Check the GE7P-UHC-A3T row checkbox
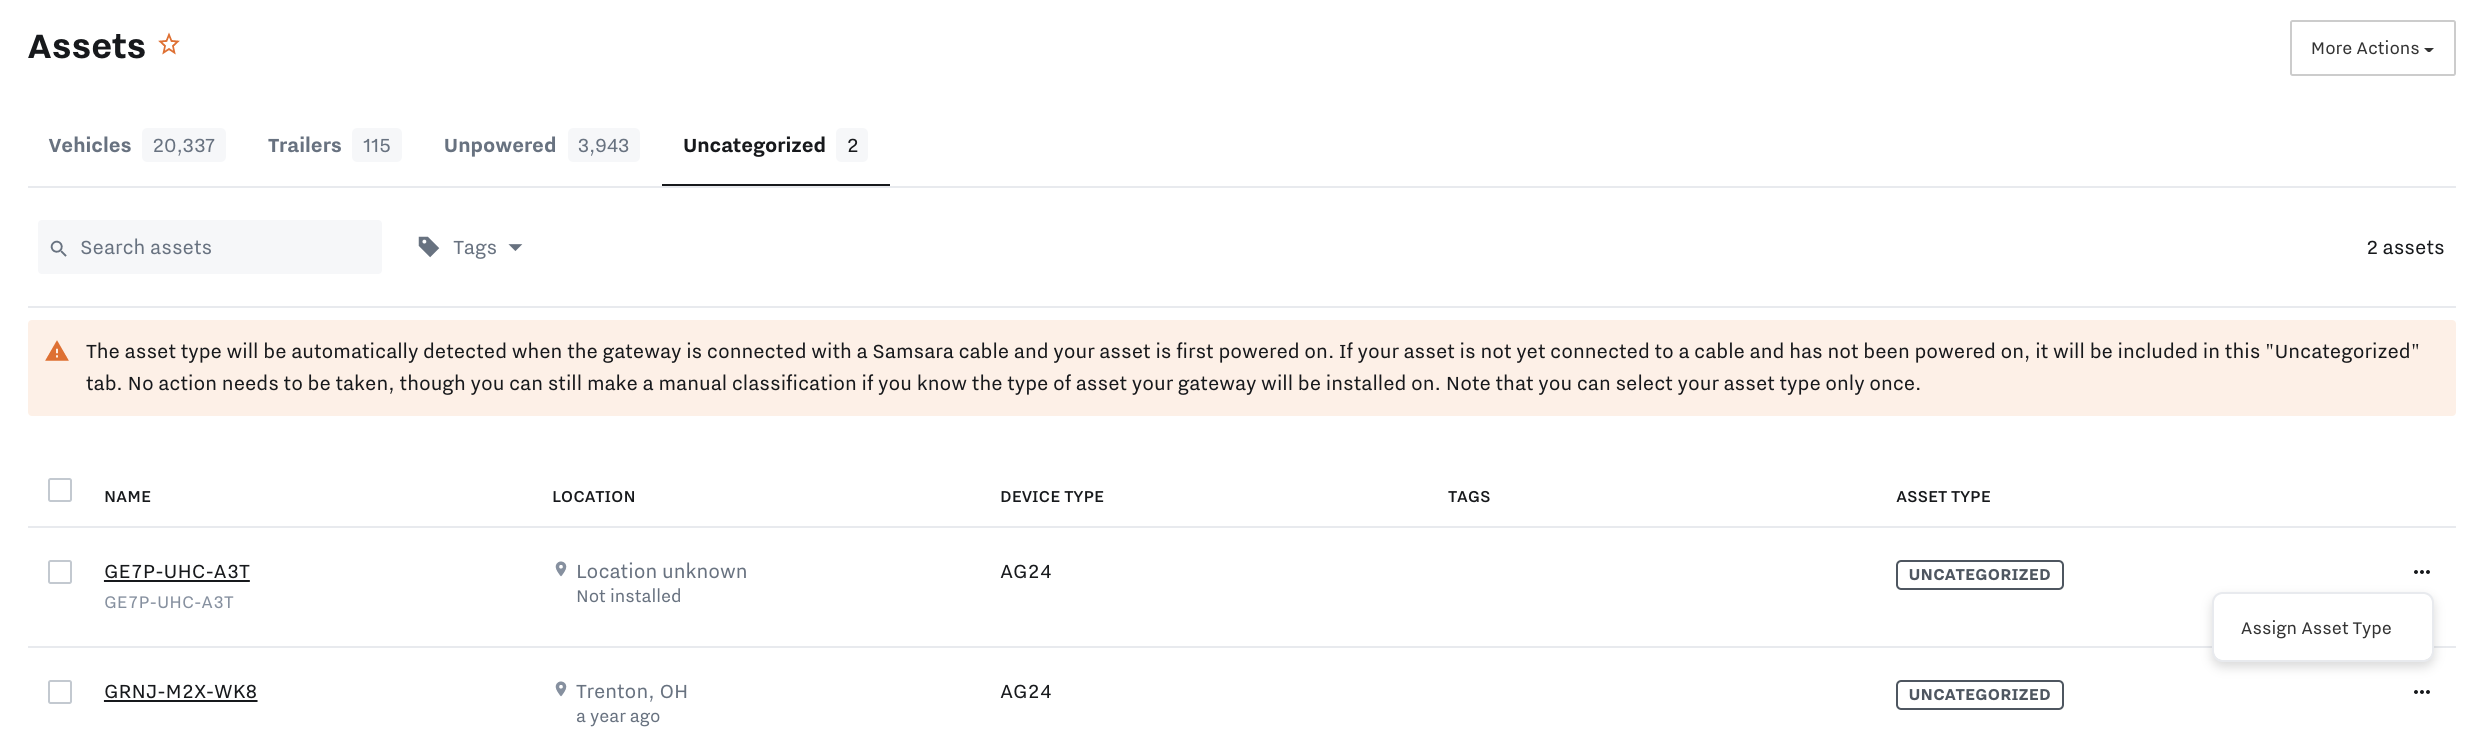Screen dimensions: 2482x751 (60, 572)
